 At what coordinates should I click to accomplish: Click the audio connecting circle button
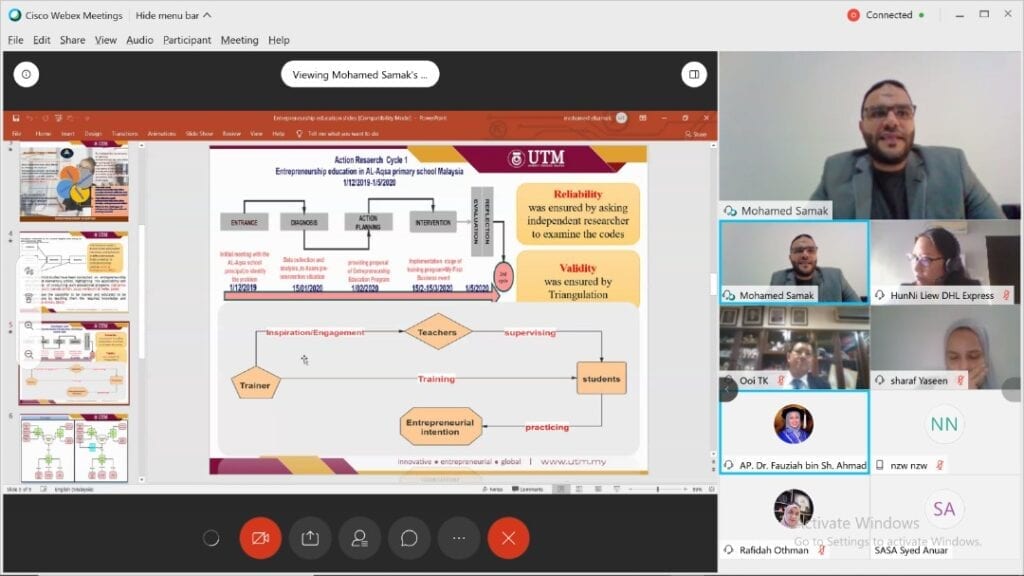211,538
